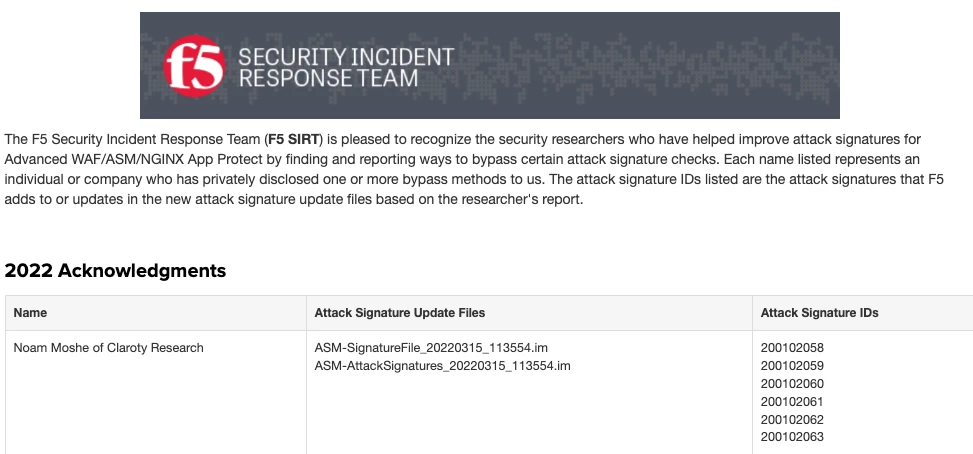Click signature ID 200102061
This screenshot has width=973, height=454.
(x=792, y=402)
